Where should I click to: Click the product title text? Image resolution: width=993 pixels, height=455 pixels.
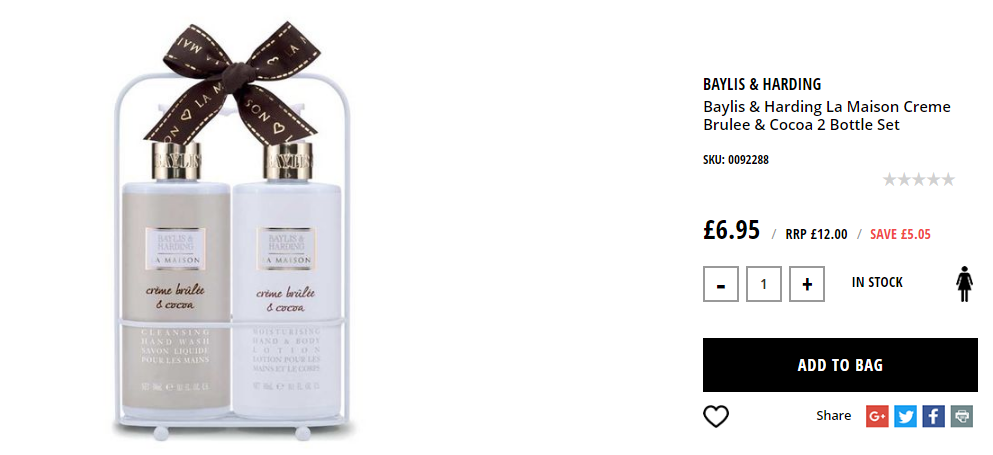point(826,115)
